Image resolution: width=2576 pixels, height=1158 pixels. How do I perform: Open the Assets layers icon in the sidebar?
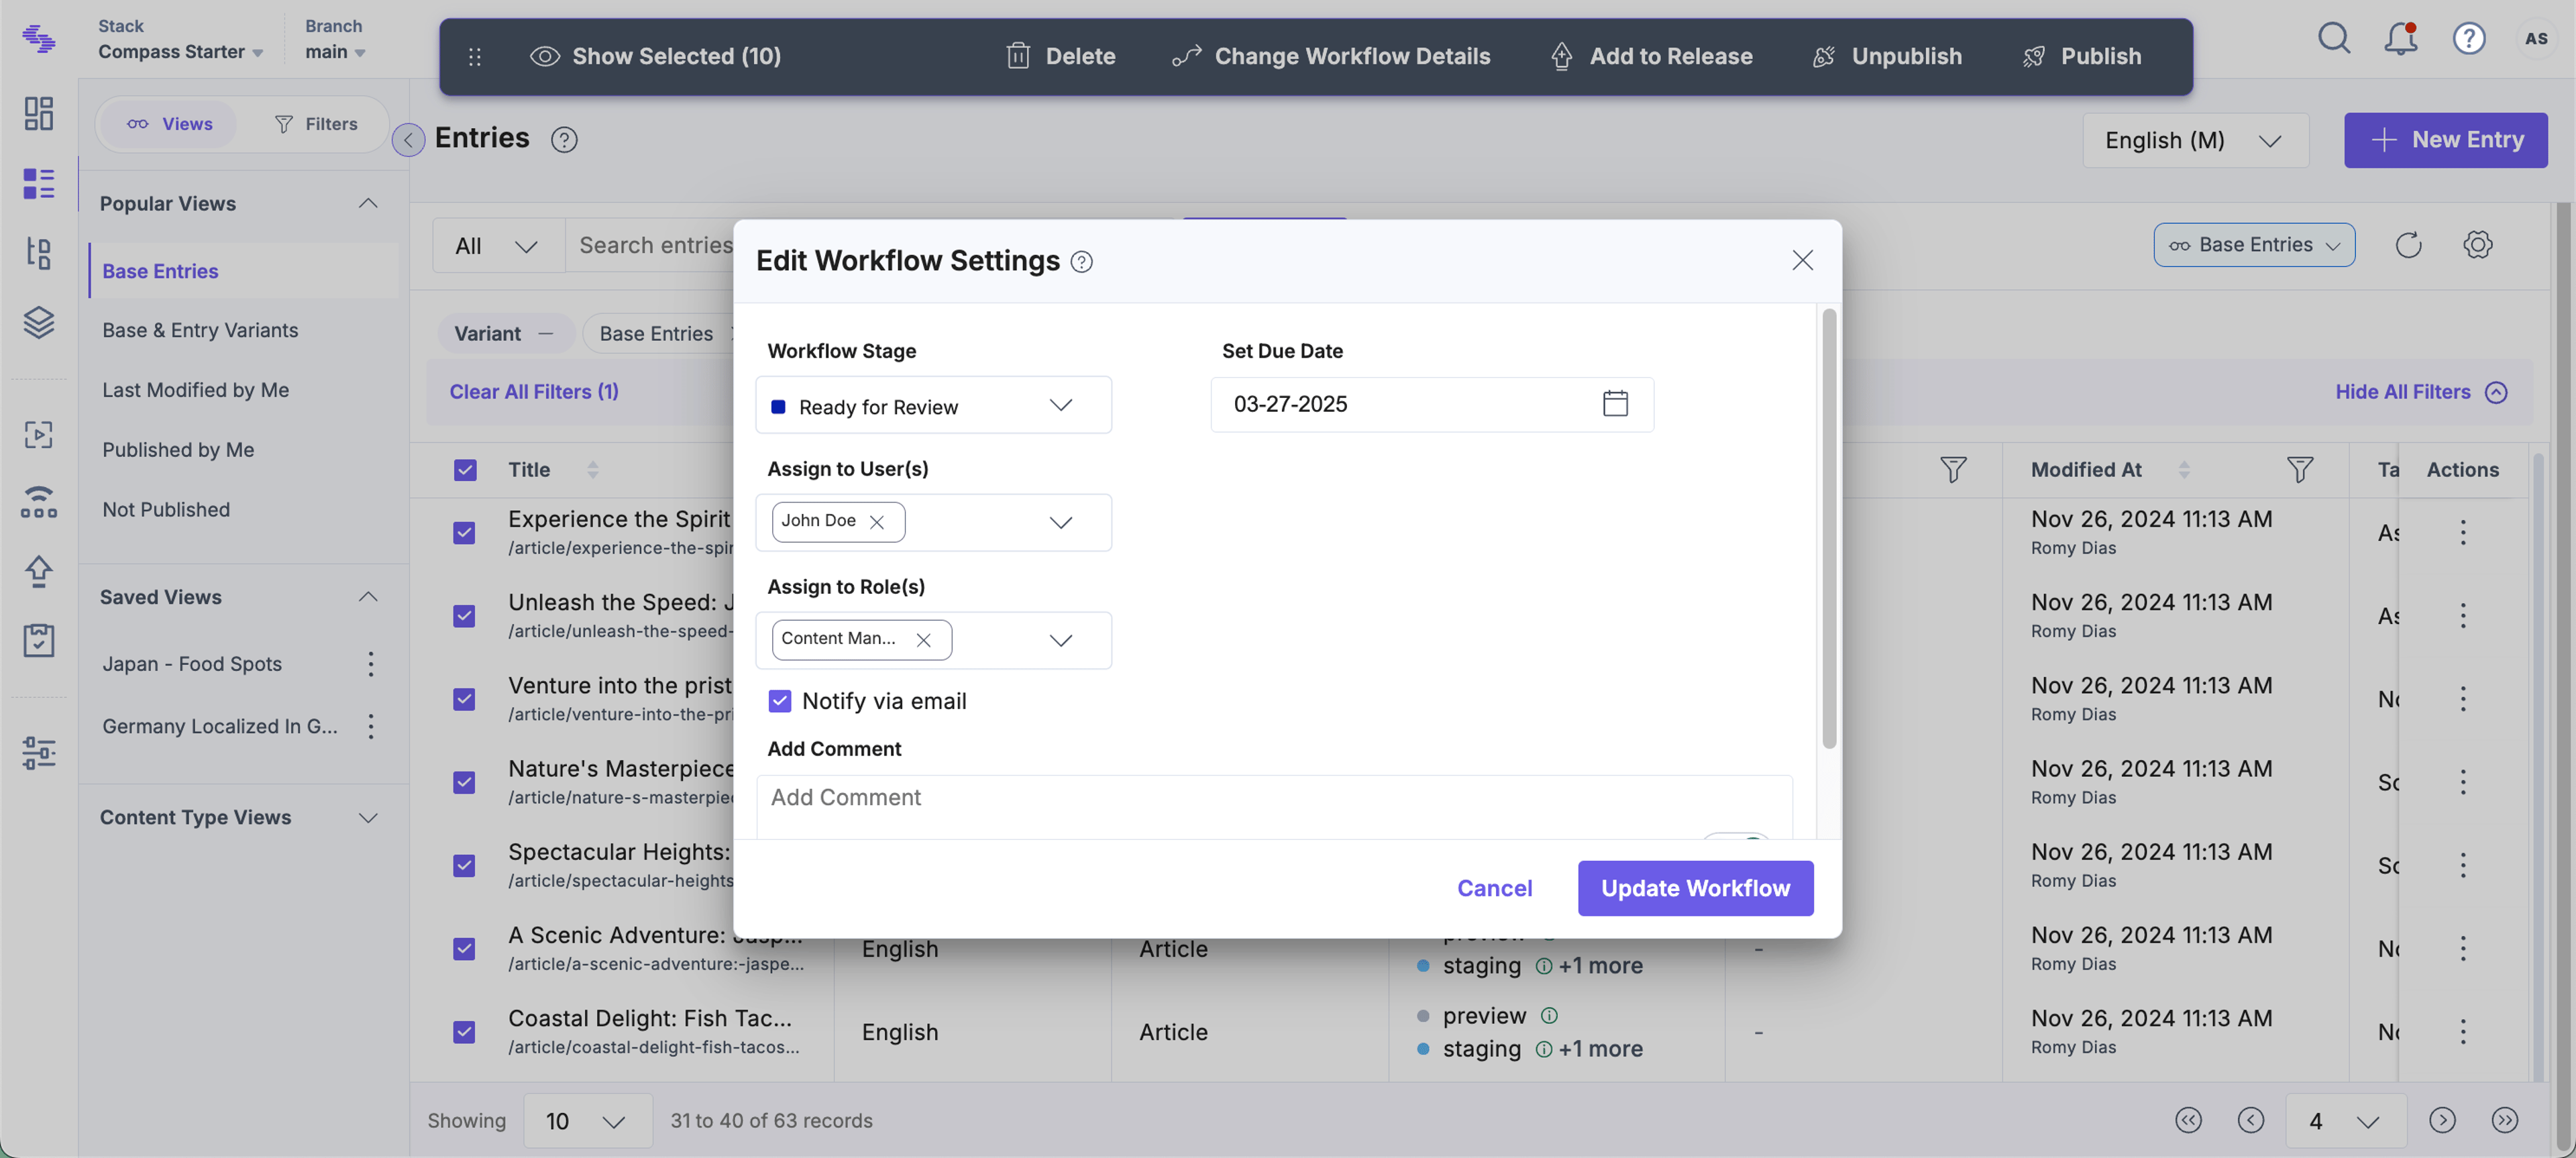tap(38, 322)
